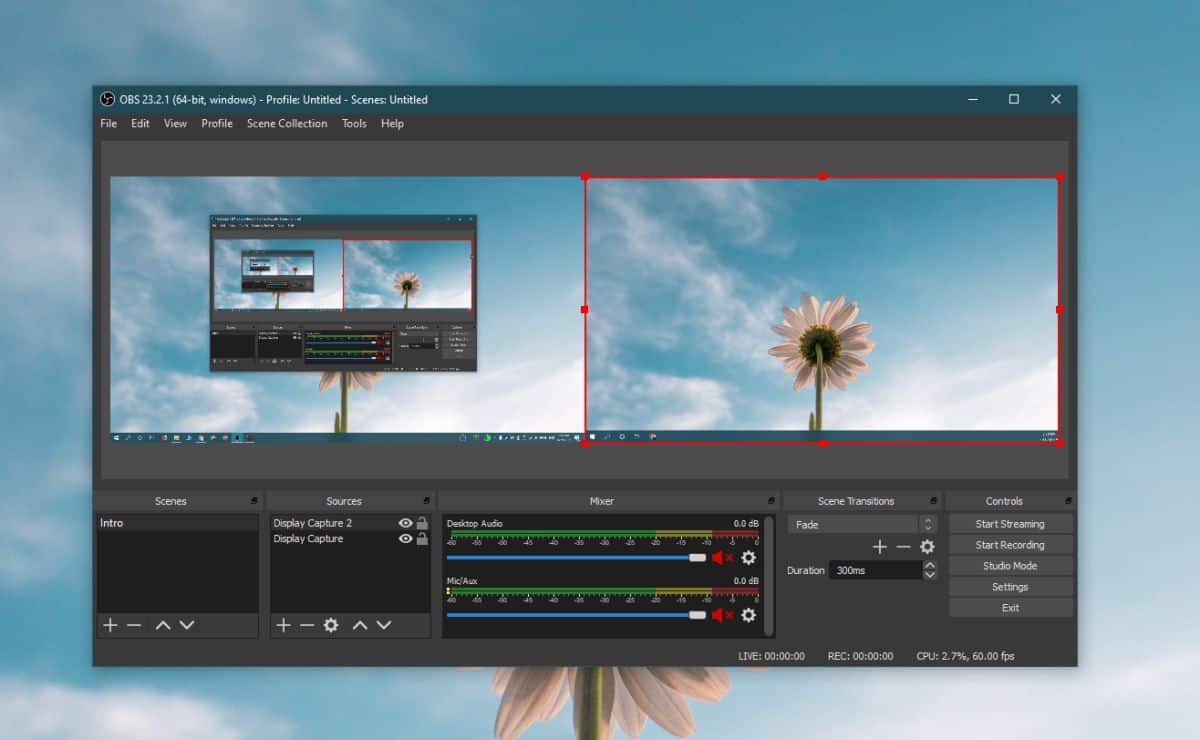Image resolution: width=1200 pixels, height=740 pixels.
Task: Open properties gear for Display Capture 2
Action: click(x=330, y=625)
